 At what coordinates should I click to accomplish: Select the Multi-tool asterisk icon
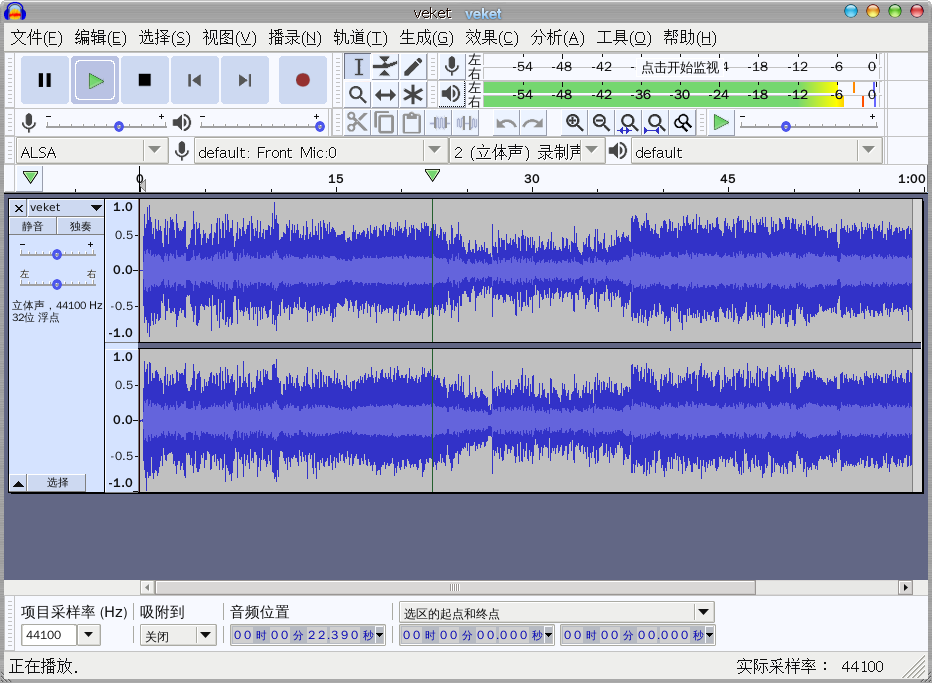413,94
